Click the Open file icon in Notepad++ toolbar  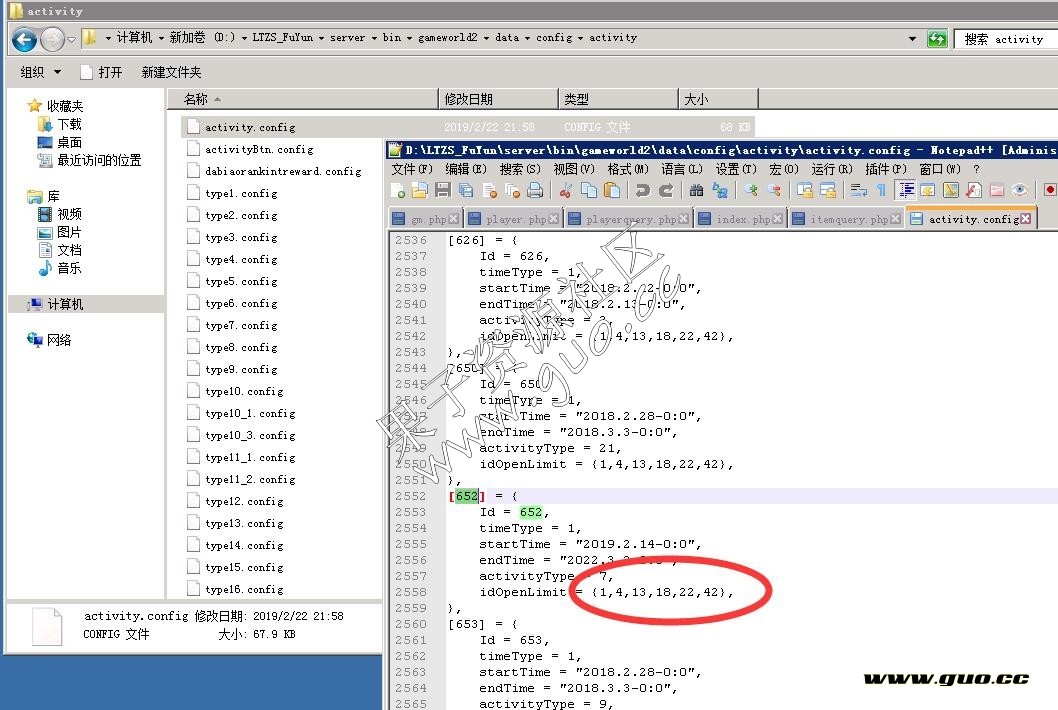420,191
